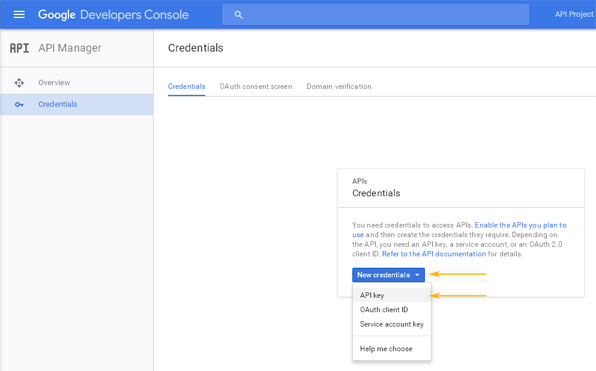596x371 pixels.
Task: Open the hamburger navigation menu
Action: point(19,14)
